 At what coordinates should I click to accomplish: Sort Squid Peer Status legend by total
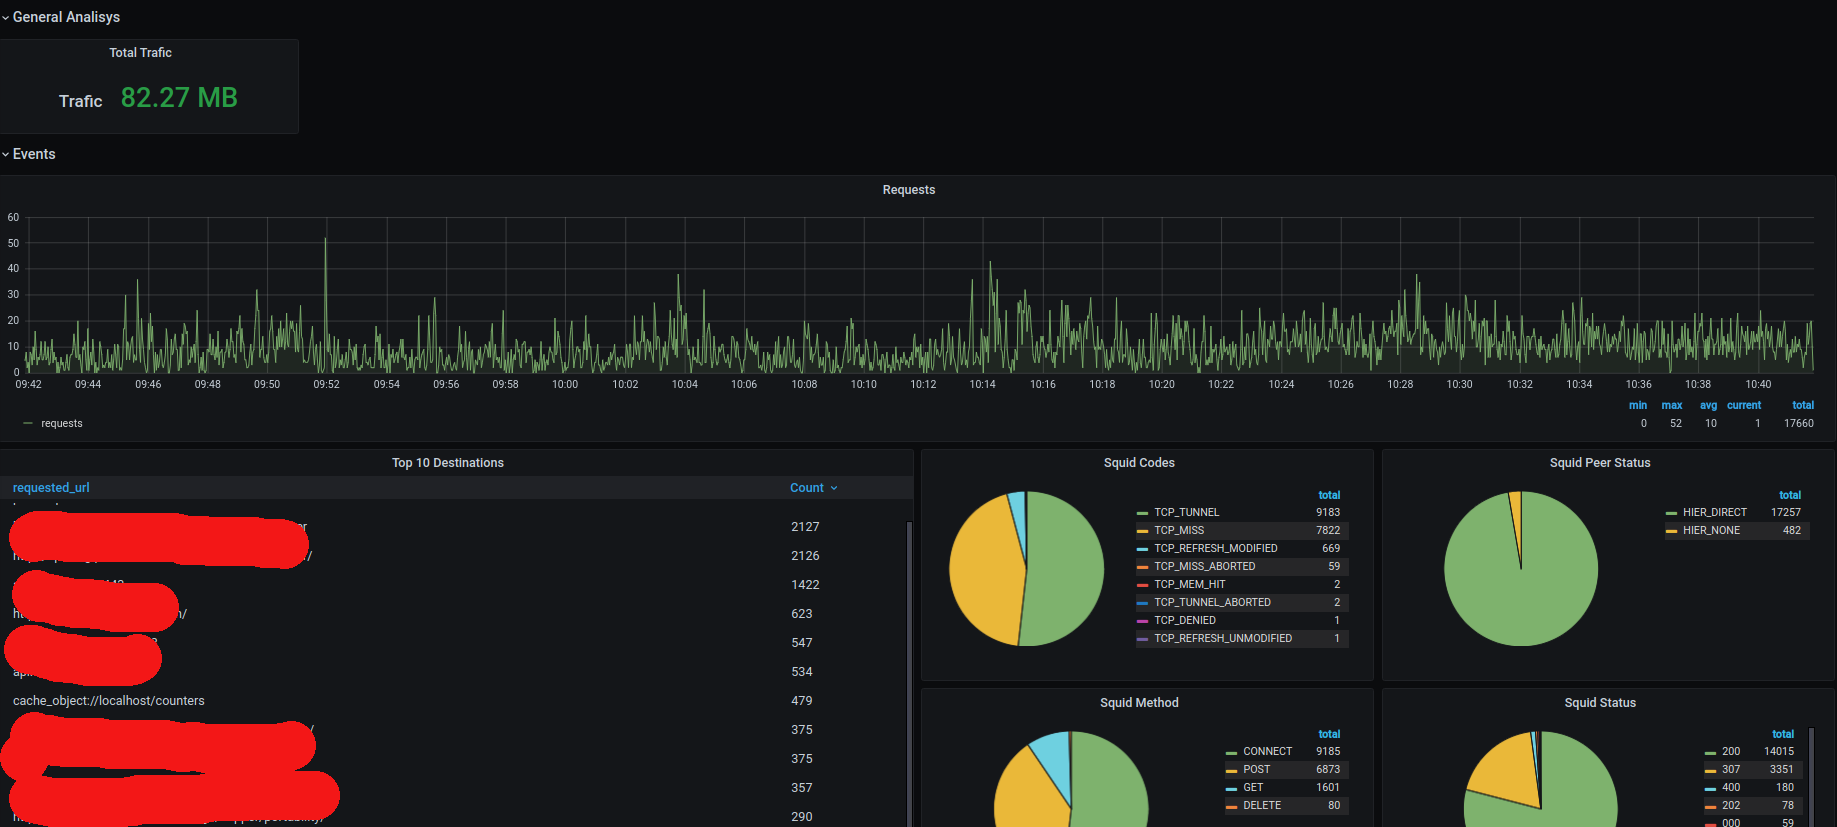tap(1790, 496)
